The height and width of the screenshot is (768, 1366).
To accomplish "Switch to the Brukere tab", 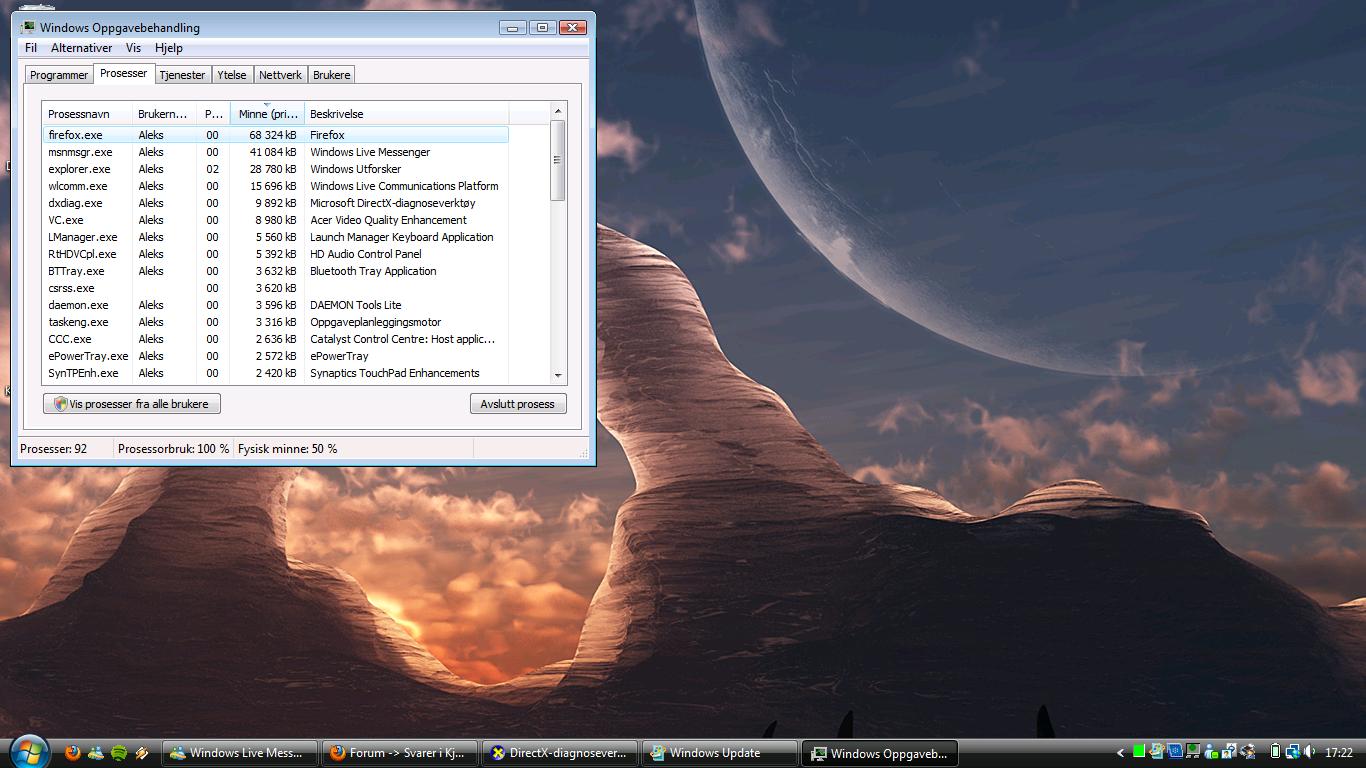I will 332,75.
